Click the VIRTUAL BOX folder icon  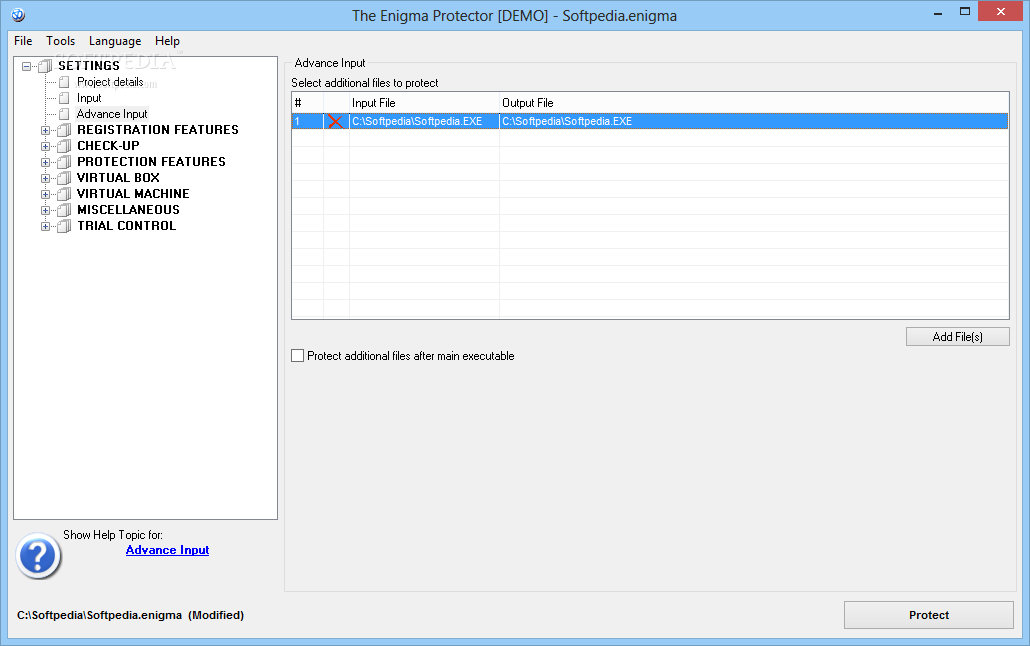[x=64, y=177]
